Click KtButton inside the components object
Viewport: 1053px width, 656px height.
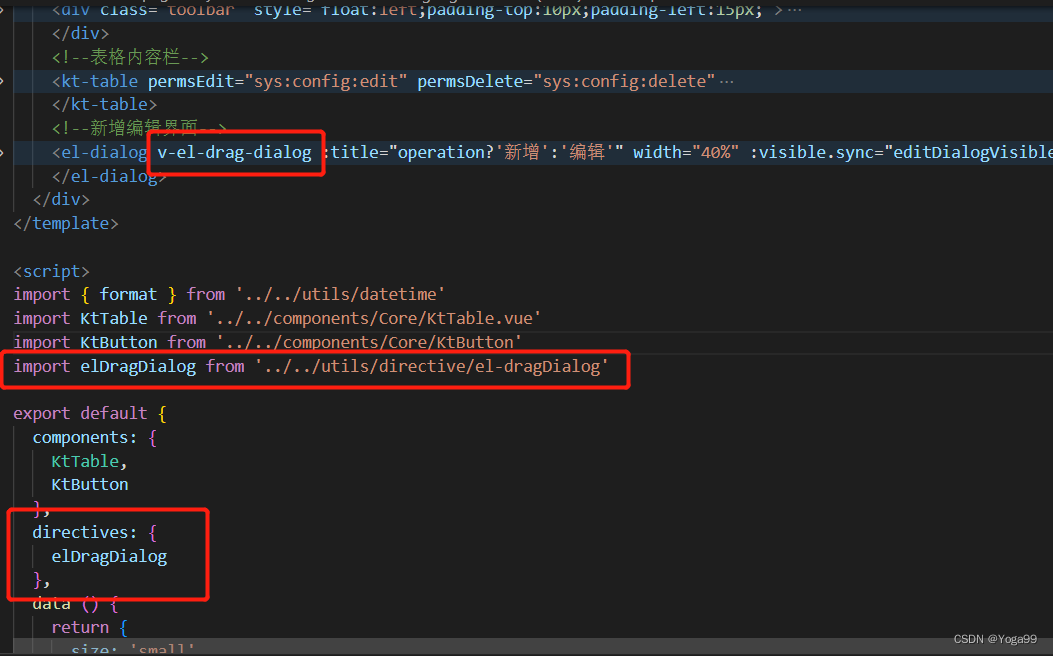tap(90, 484)
